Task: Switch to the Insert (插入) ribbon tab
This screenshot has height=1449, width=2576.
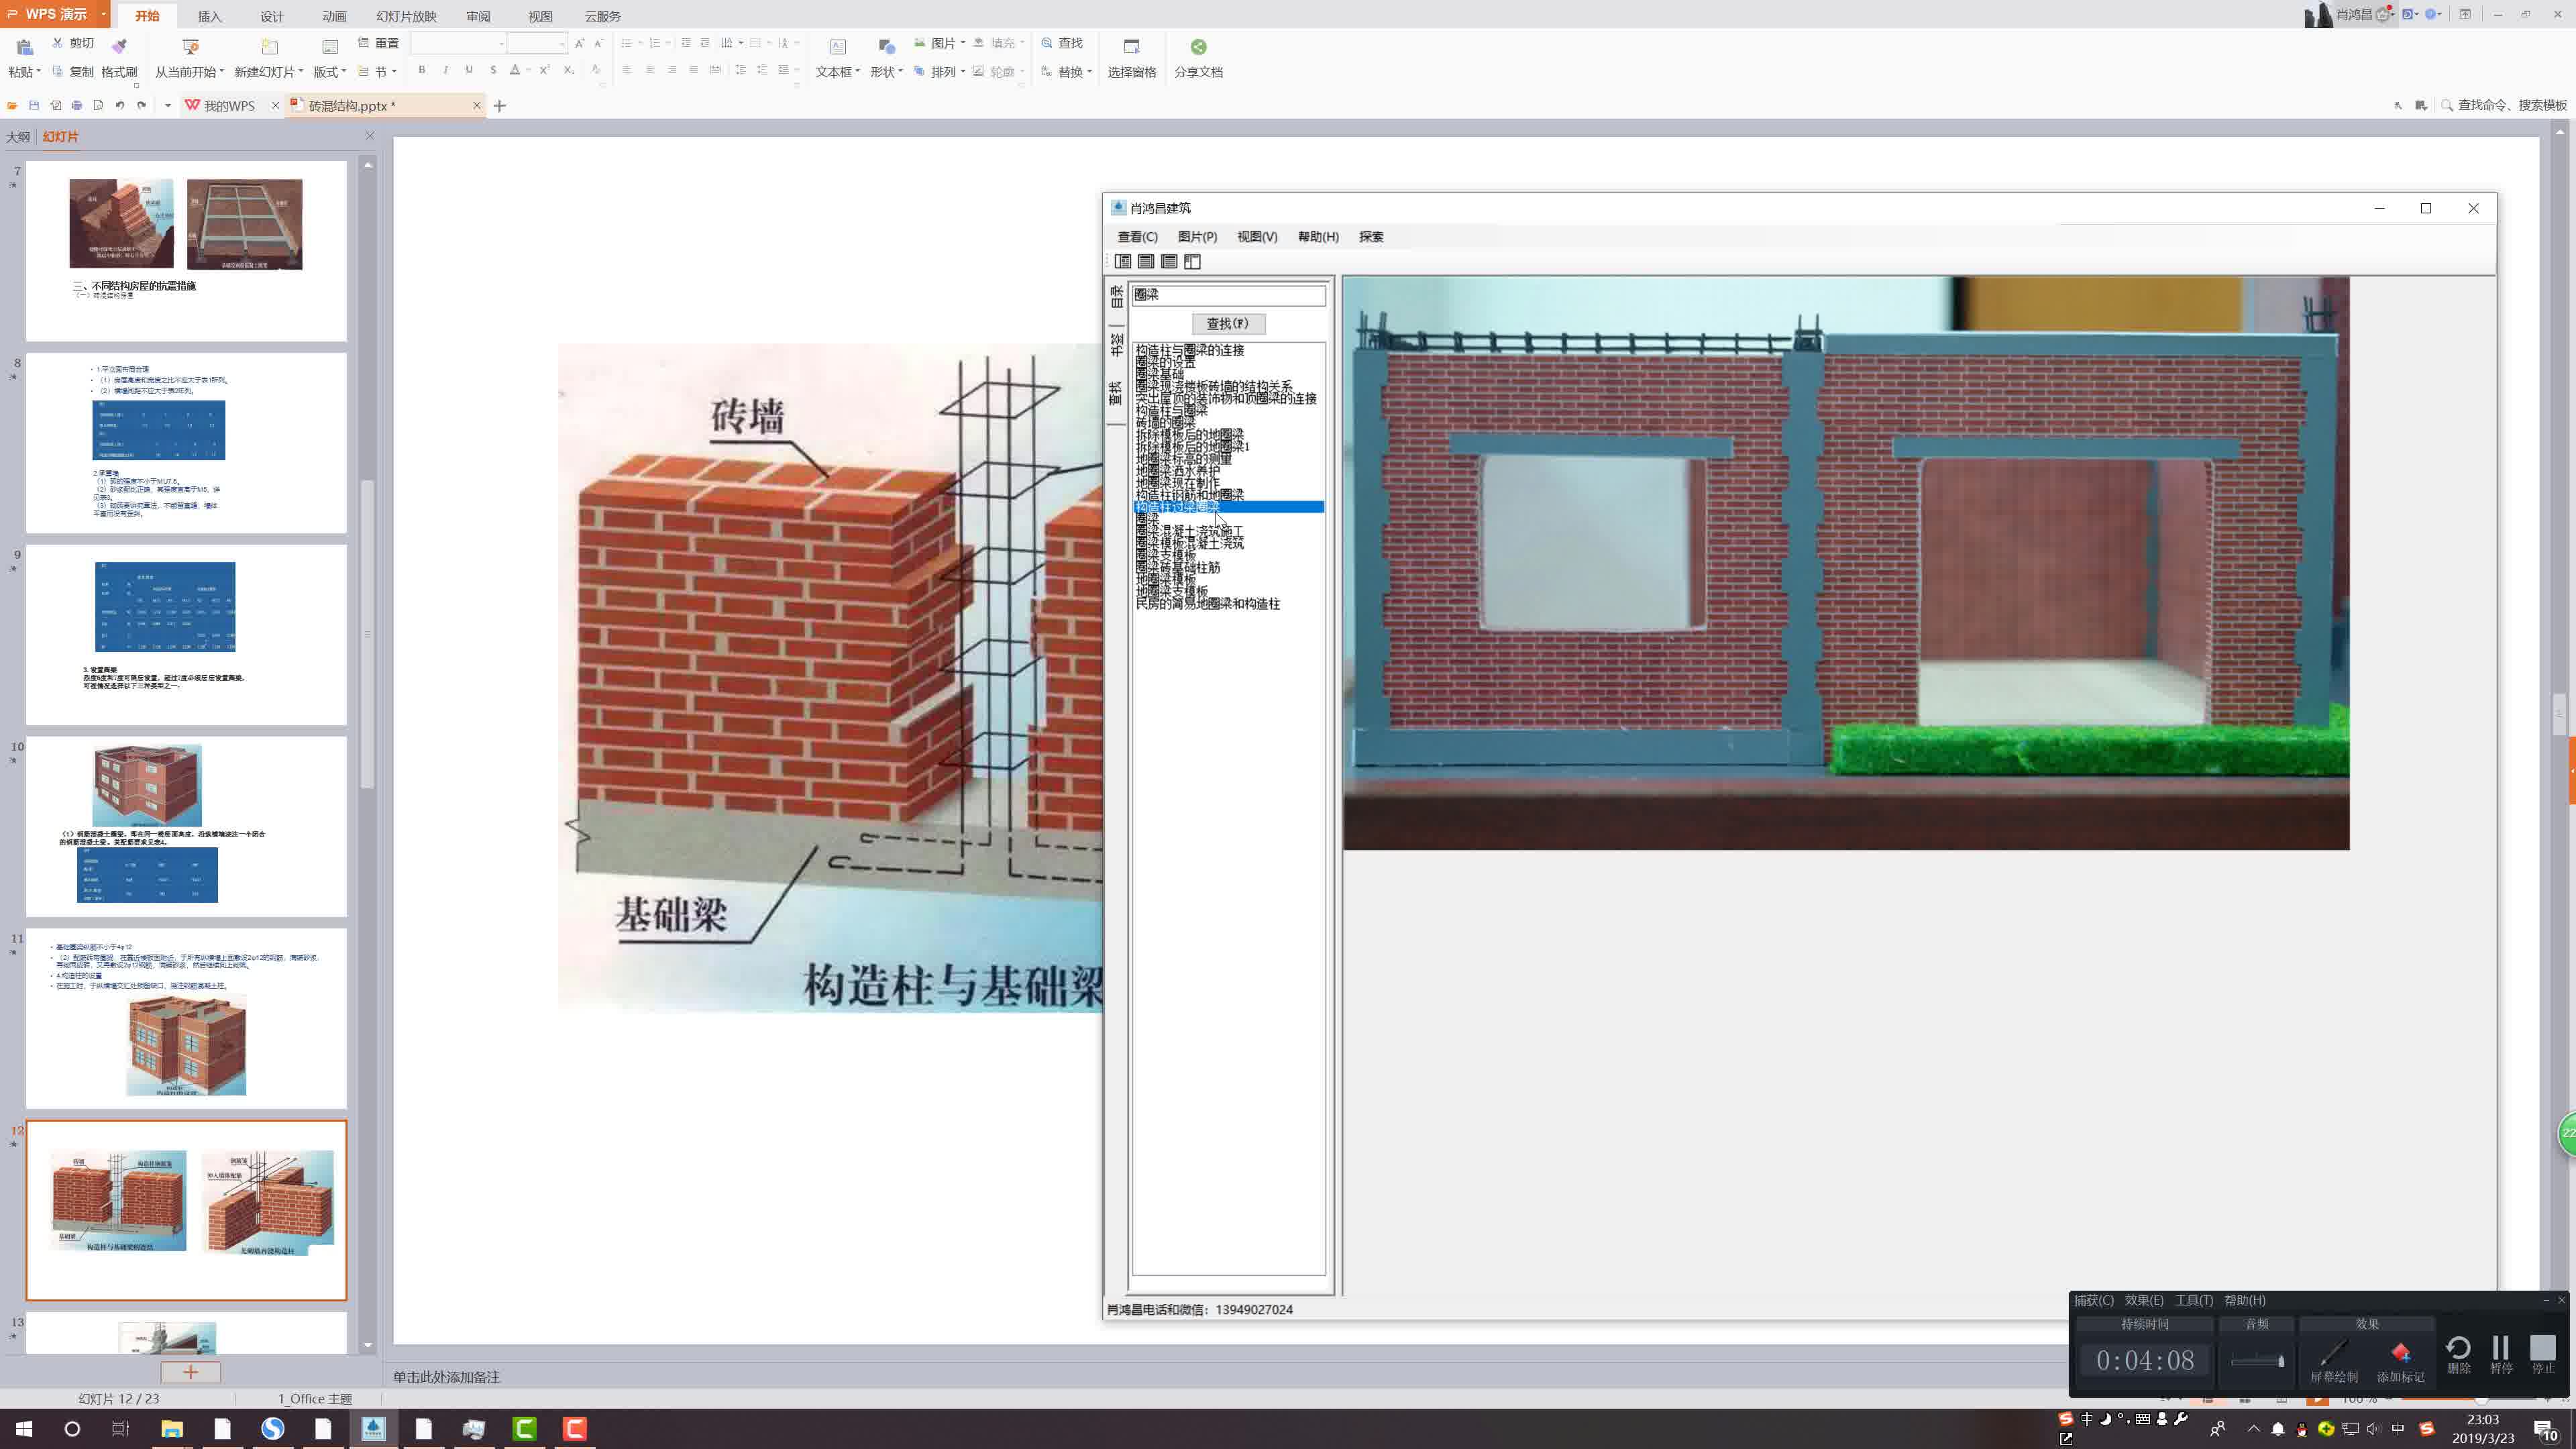Action: 209,16
